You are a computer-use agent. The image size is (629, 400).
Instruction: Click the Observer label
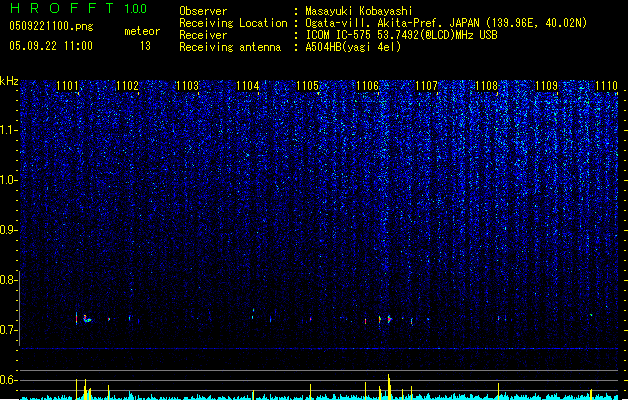[x=203, y=11]
